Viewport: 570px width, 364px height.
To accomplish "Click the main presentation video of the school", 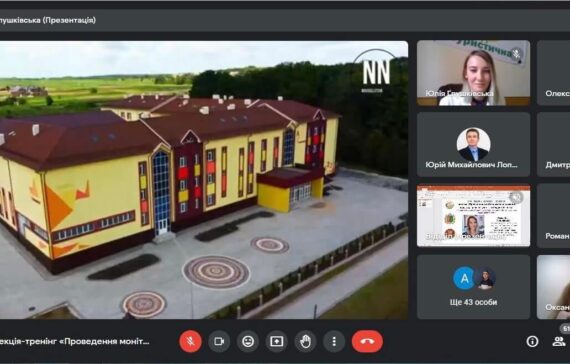I will 204,180.
